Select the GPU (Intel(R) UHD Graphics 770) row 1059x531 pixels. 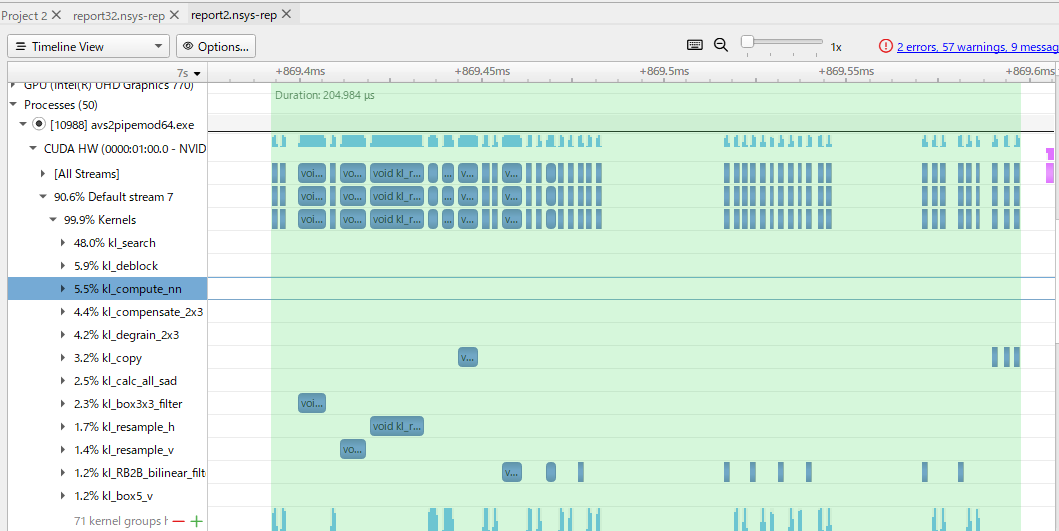pyautogui.click(x=108, y=86)
